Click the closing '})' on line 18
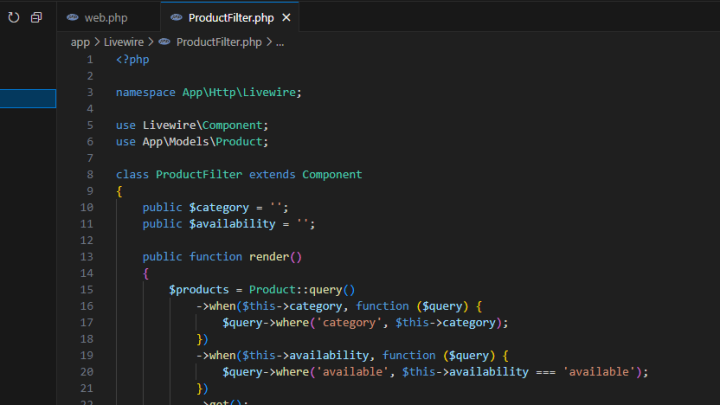This screenshot has width=720, height=405. click(202, 339)
